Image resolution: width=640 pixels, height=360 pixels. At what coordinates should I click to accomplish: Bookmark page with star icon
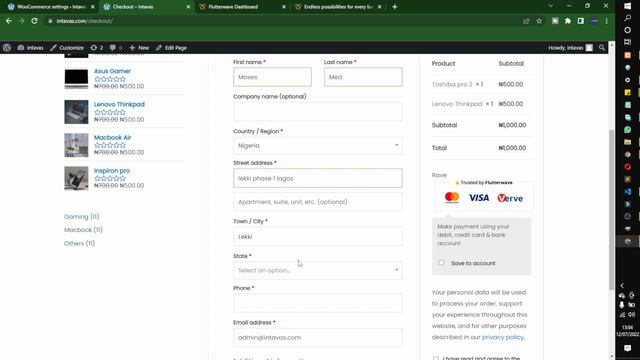(539, 21)
